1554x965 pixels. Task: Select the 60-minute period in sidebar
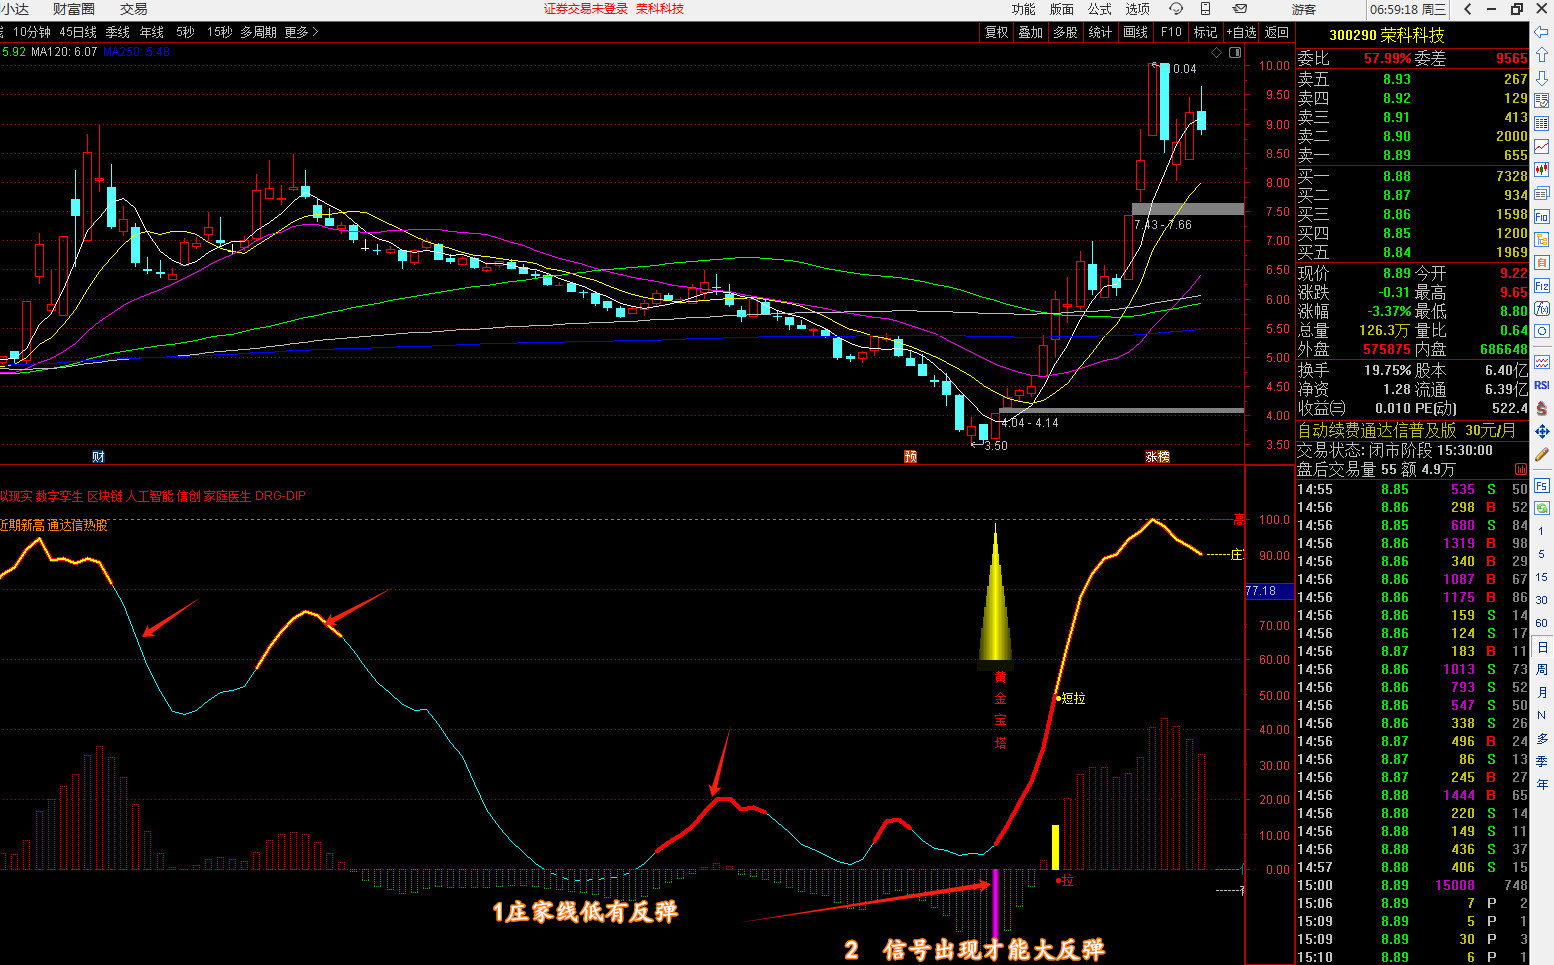(x=1541, y=623)
